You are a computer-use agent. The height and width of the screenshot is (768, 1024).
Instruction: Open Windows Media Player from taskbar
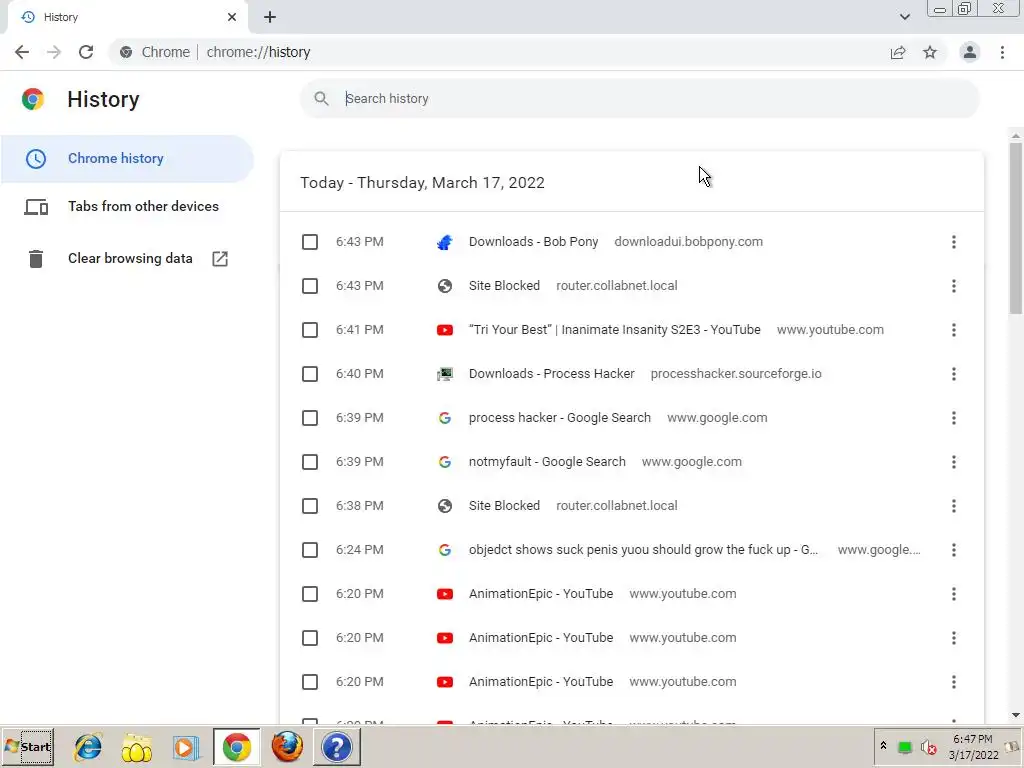pyautogui.click(x=186, y=748)
